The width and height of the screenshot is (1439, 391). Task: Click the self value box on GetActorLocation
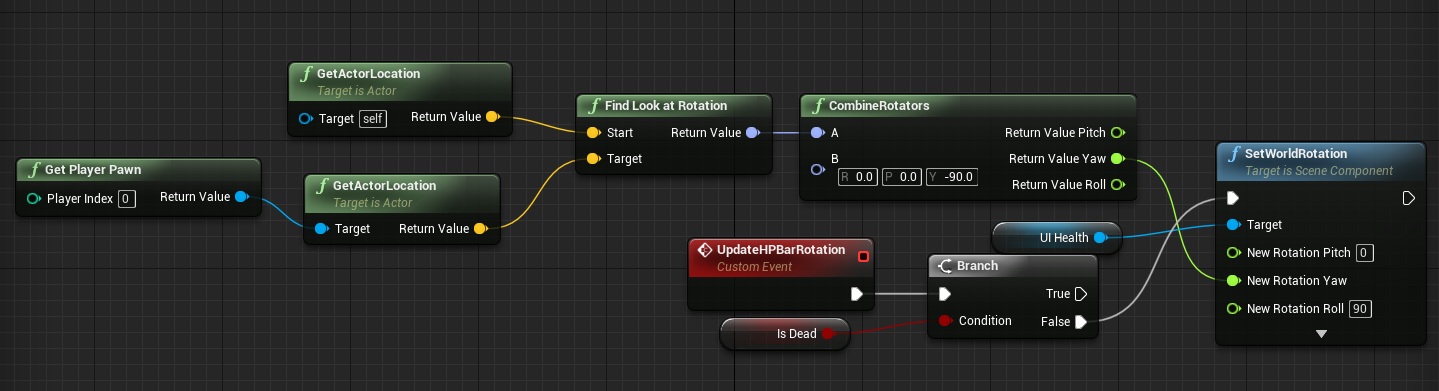372,118
